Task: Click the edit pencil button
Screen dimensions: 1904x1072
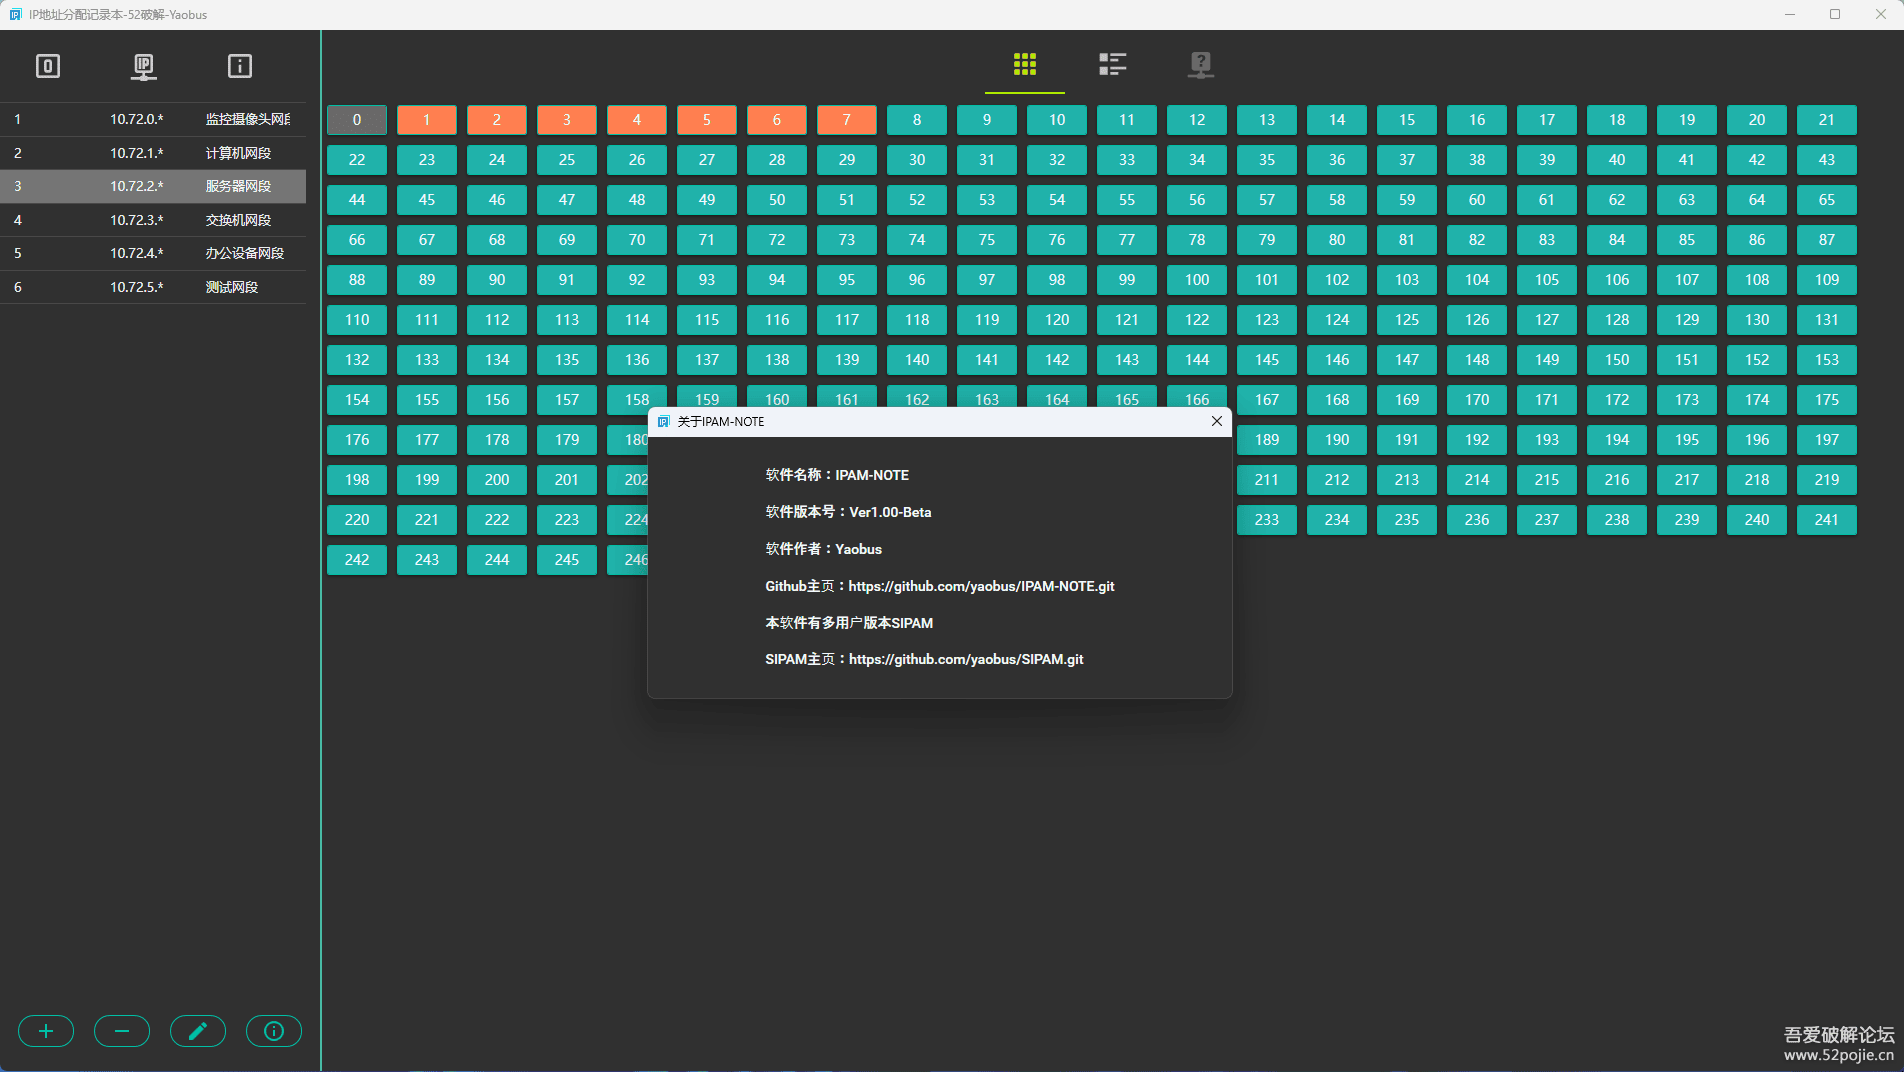Action: coord(198,1031)
